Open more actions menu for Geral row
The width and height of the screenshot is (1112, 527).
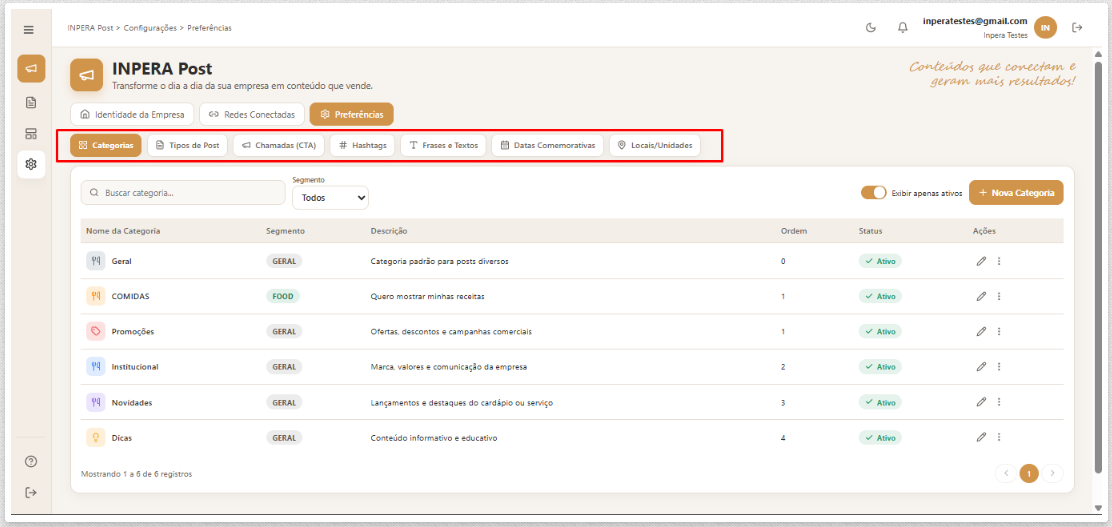tap(999, 261)
